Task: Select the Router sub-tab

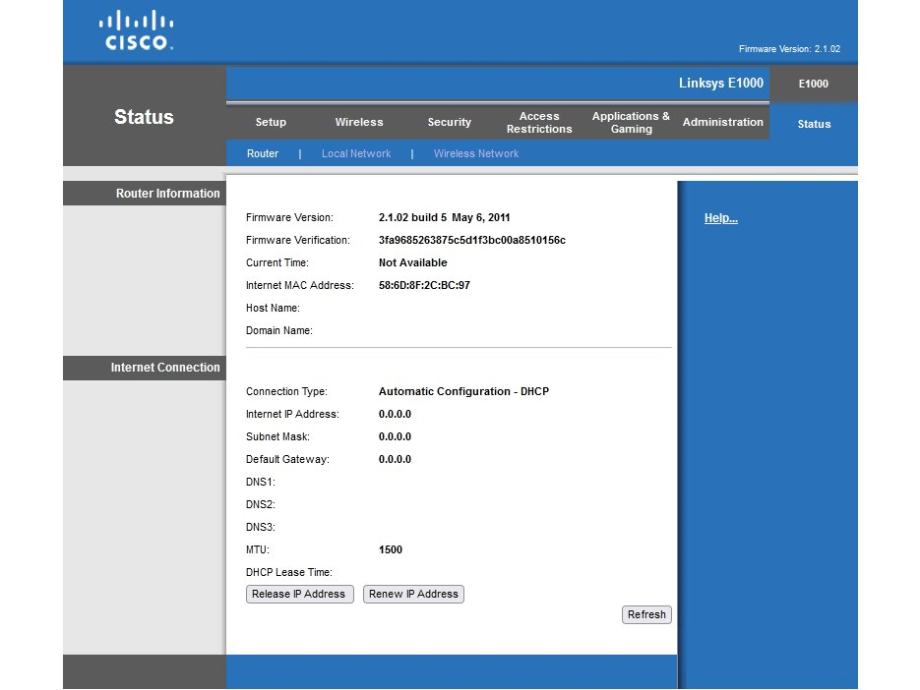Action: tap(263, 154)
